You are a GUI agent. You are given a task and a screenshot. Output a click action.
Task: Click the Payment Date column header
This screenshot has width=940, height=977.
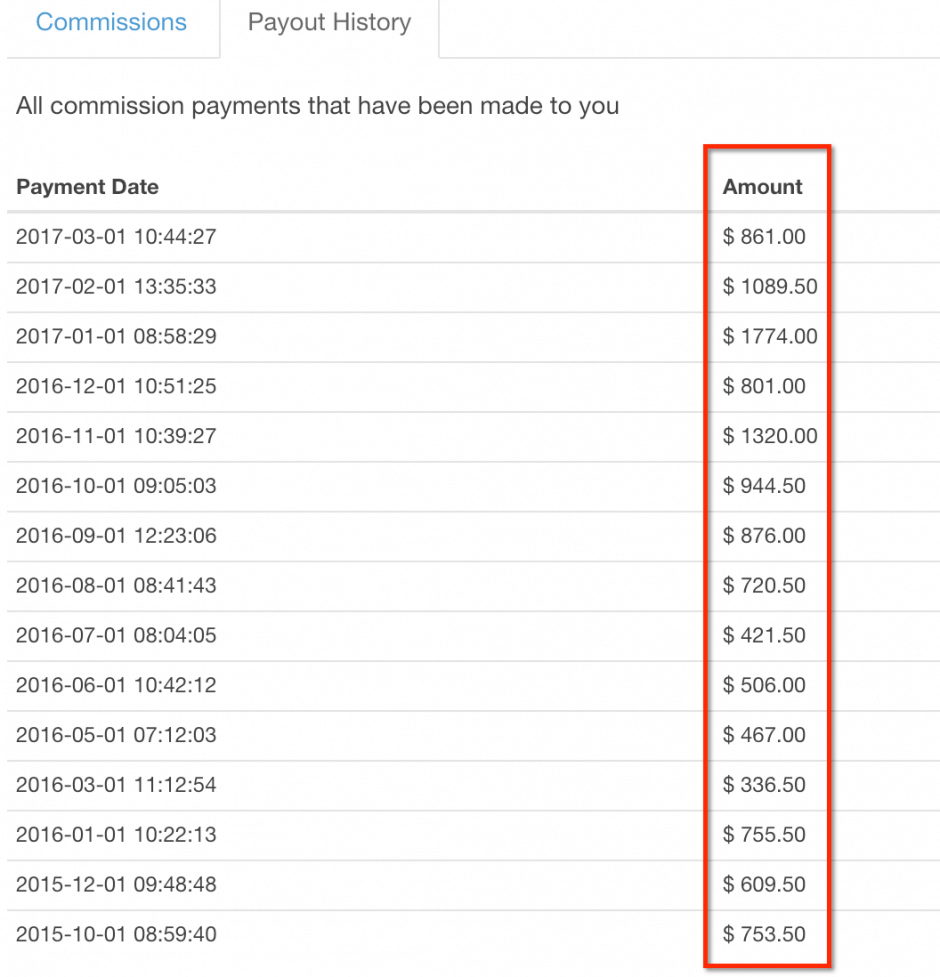[87, 187]
